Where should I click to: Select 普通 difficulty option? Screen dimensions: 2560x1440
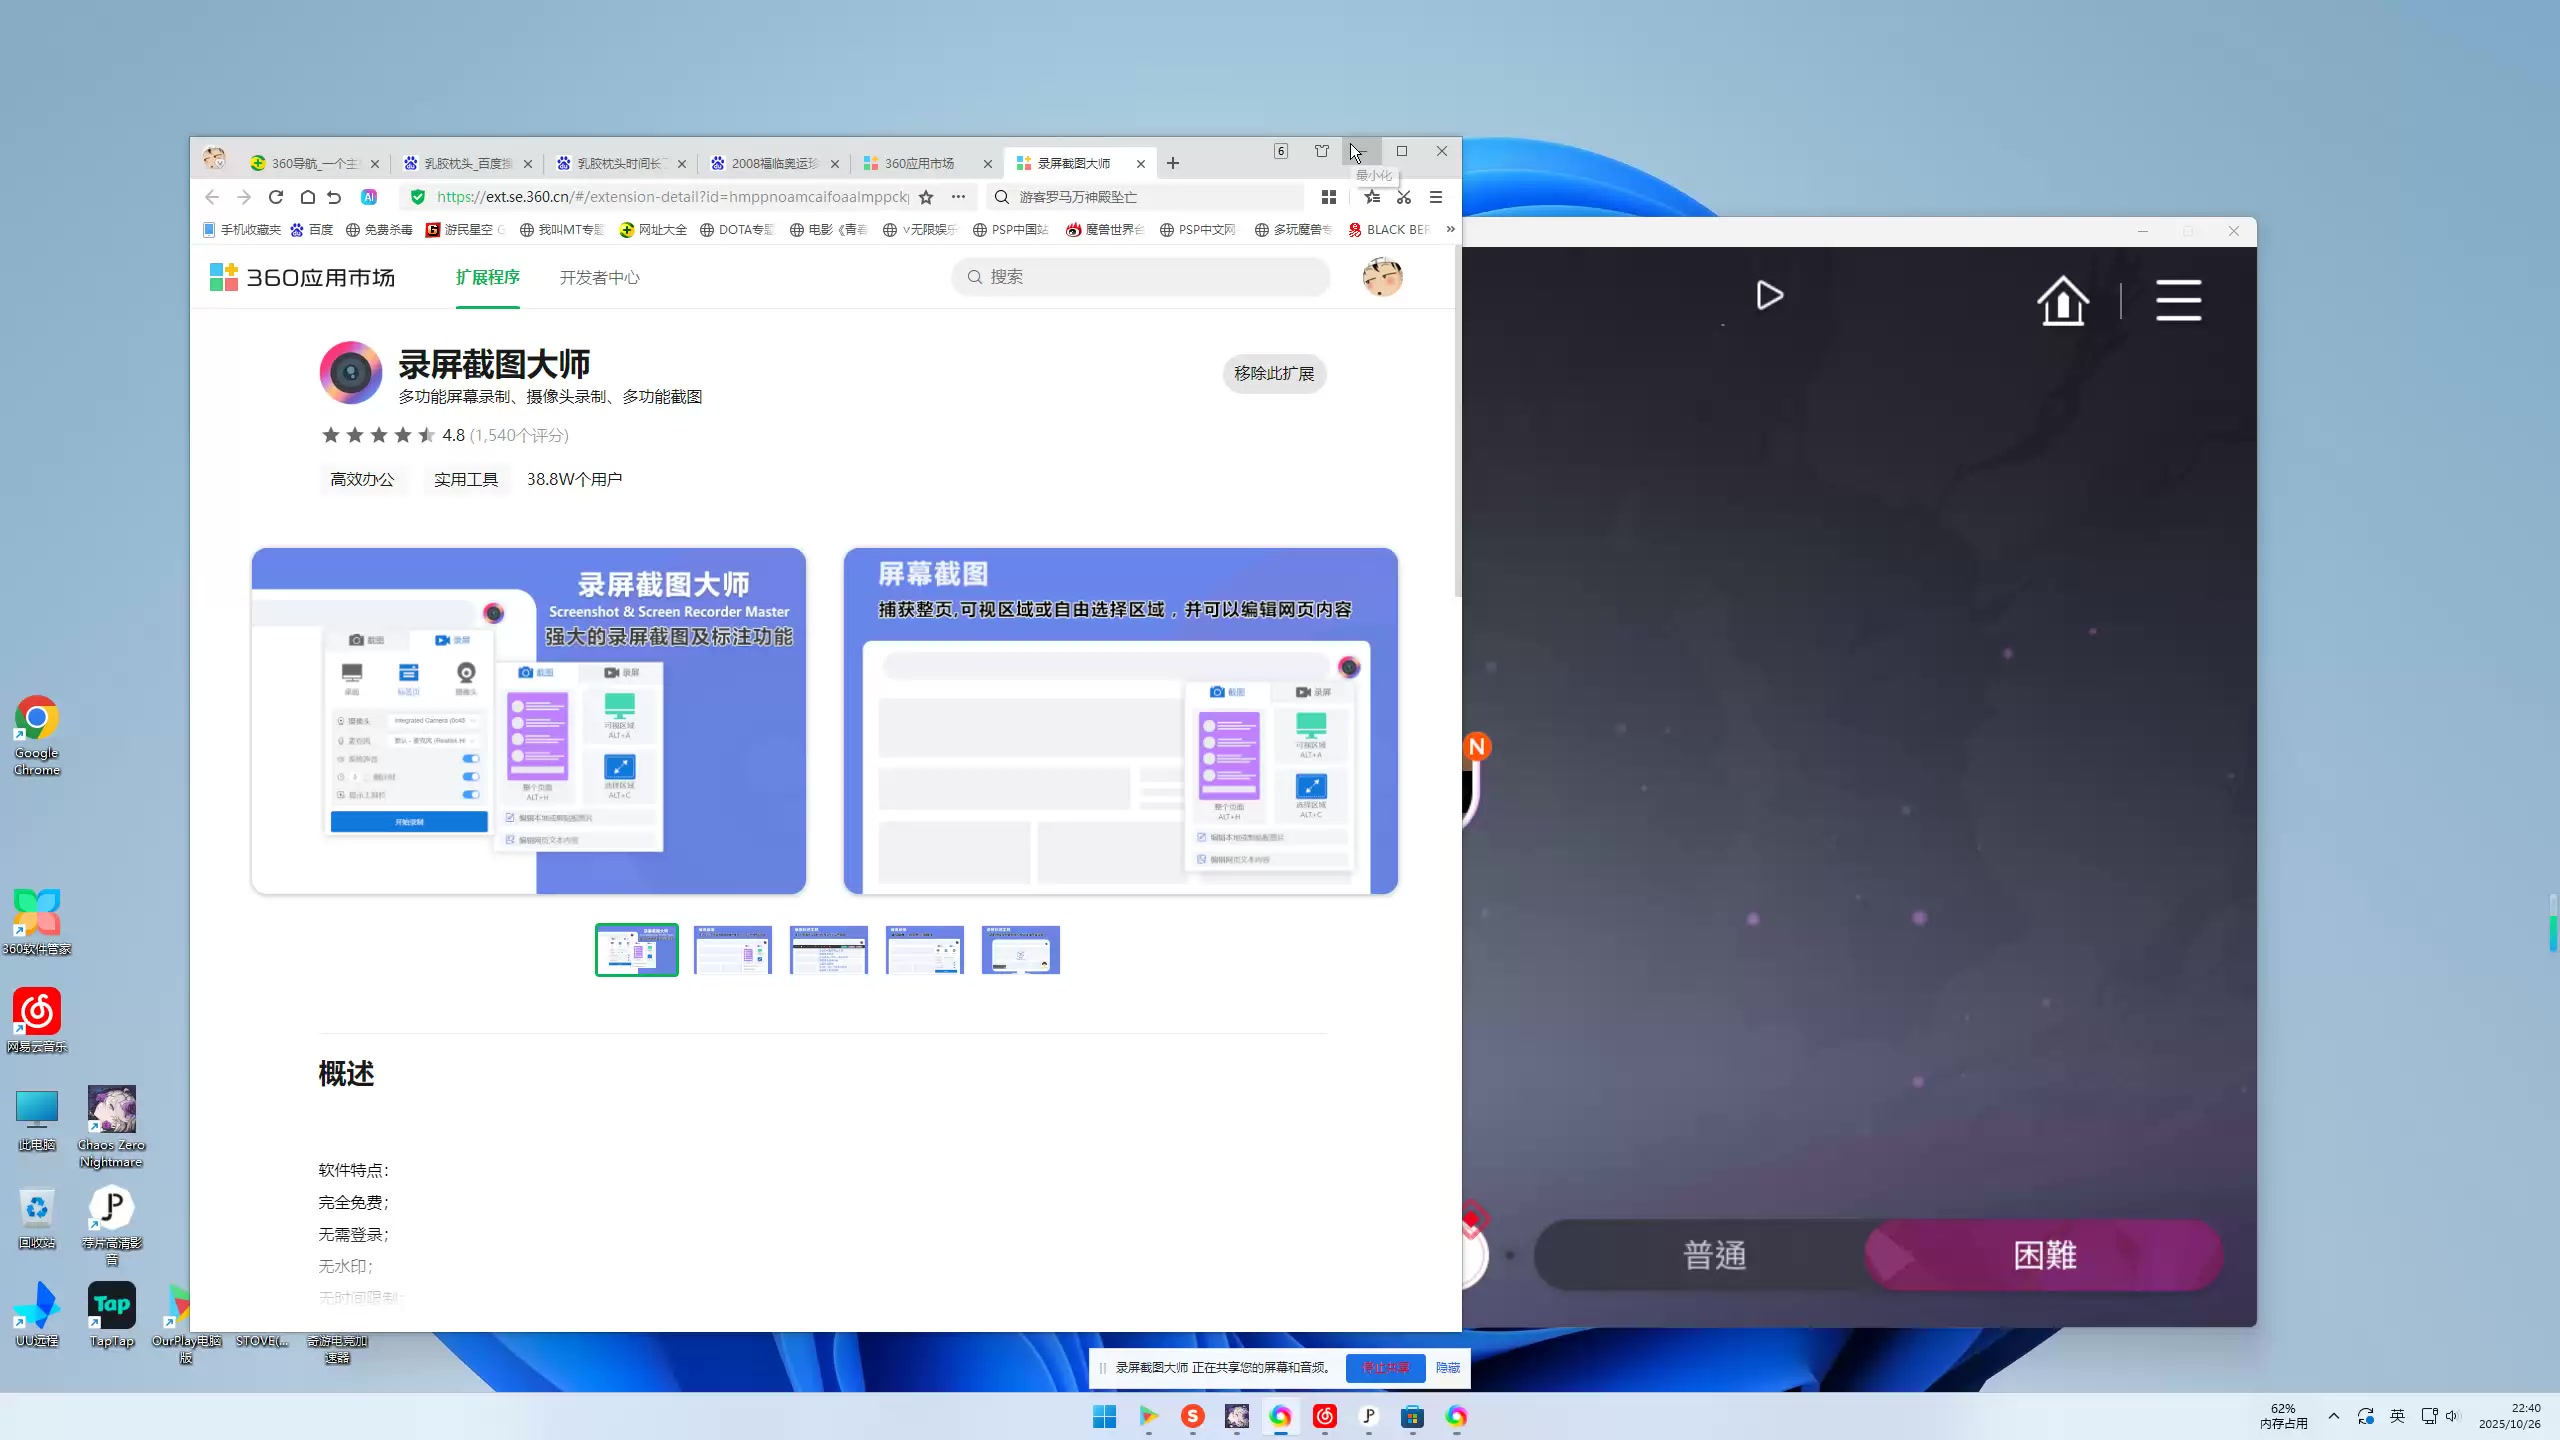(1714, 1255)
